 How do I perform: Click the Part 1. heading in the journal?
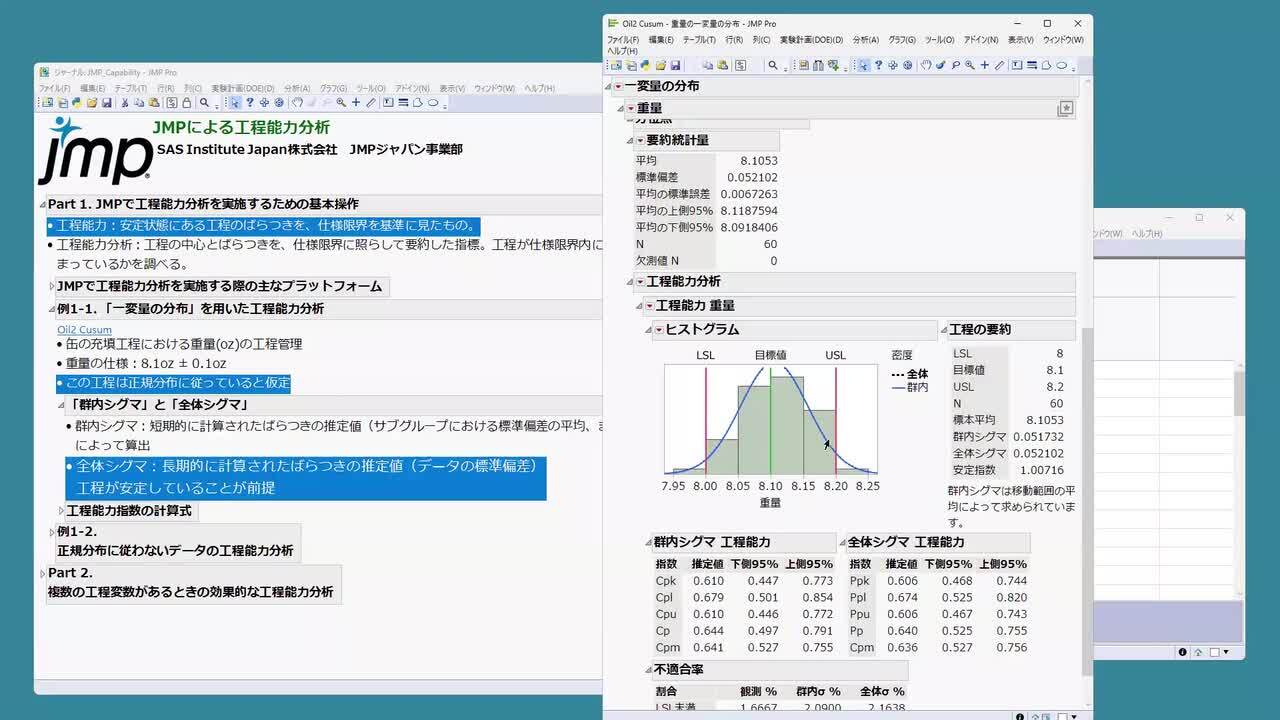click(203, 204)
